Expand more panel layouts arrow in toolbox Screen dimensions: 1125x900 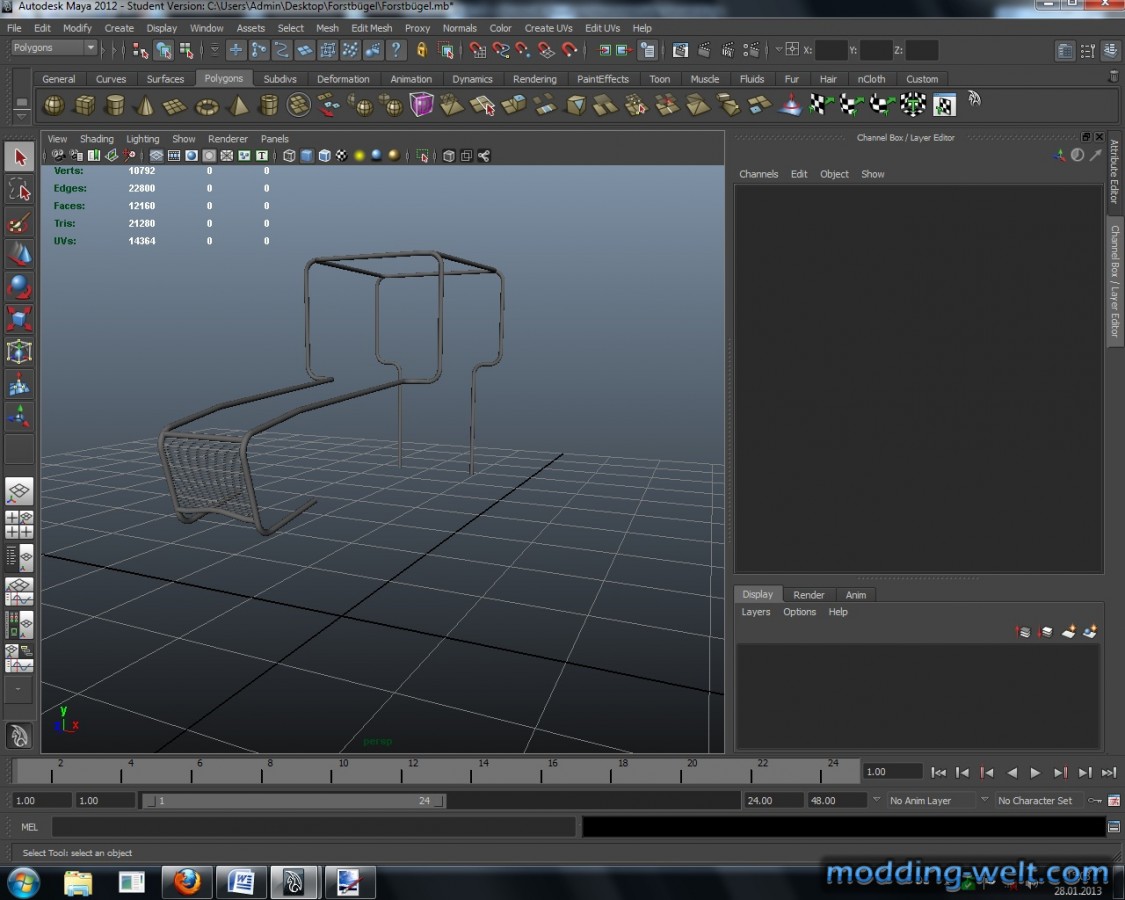(19, 690)
